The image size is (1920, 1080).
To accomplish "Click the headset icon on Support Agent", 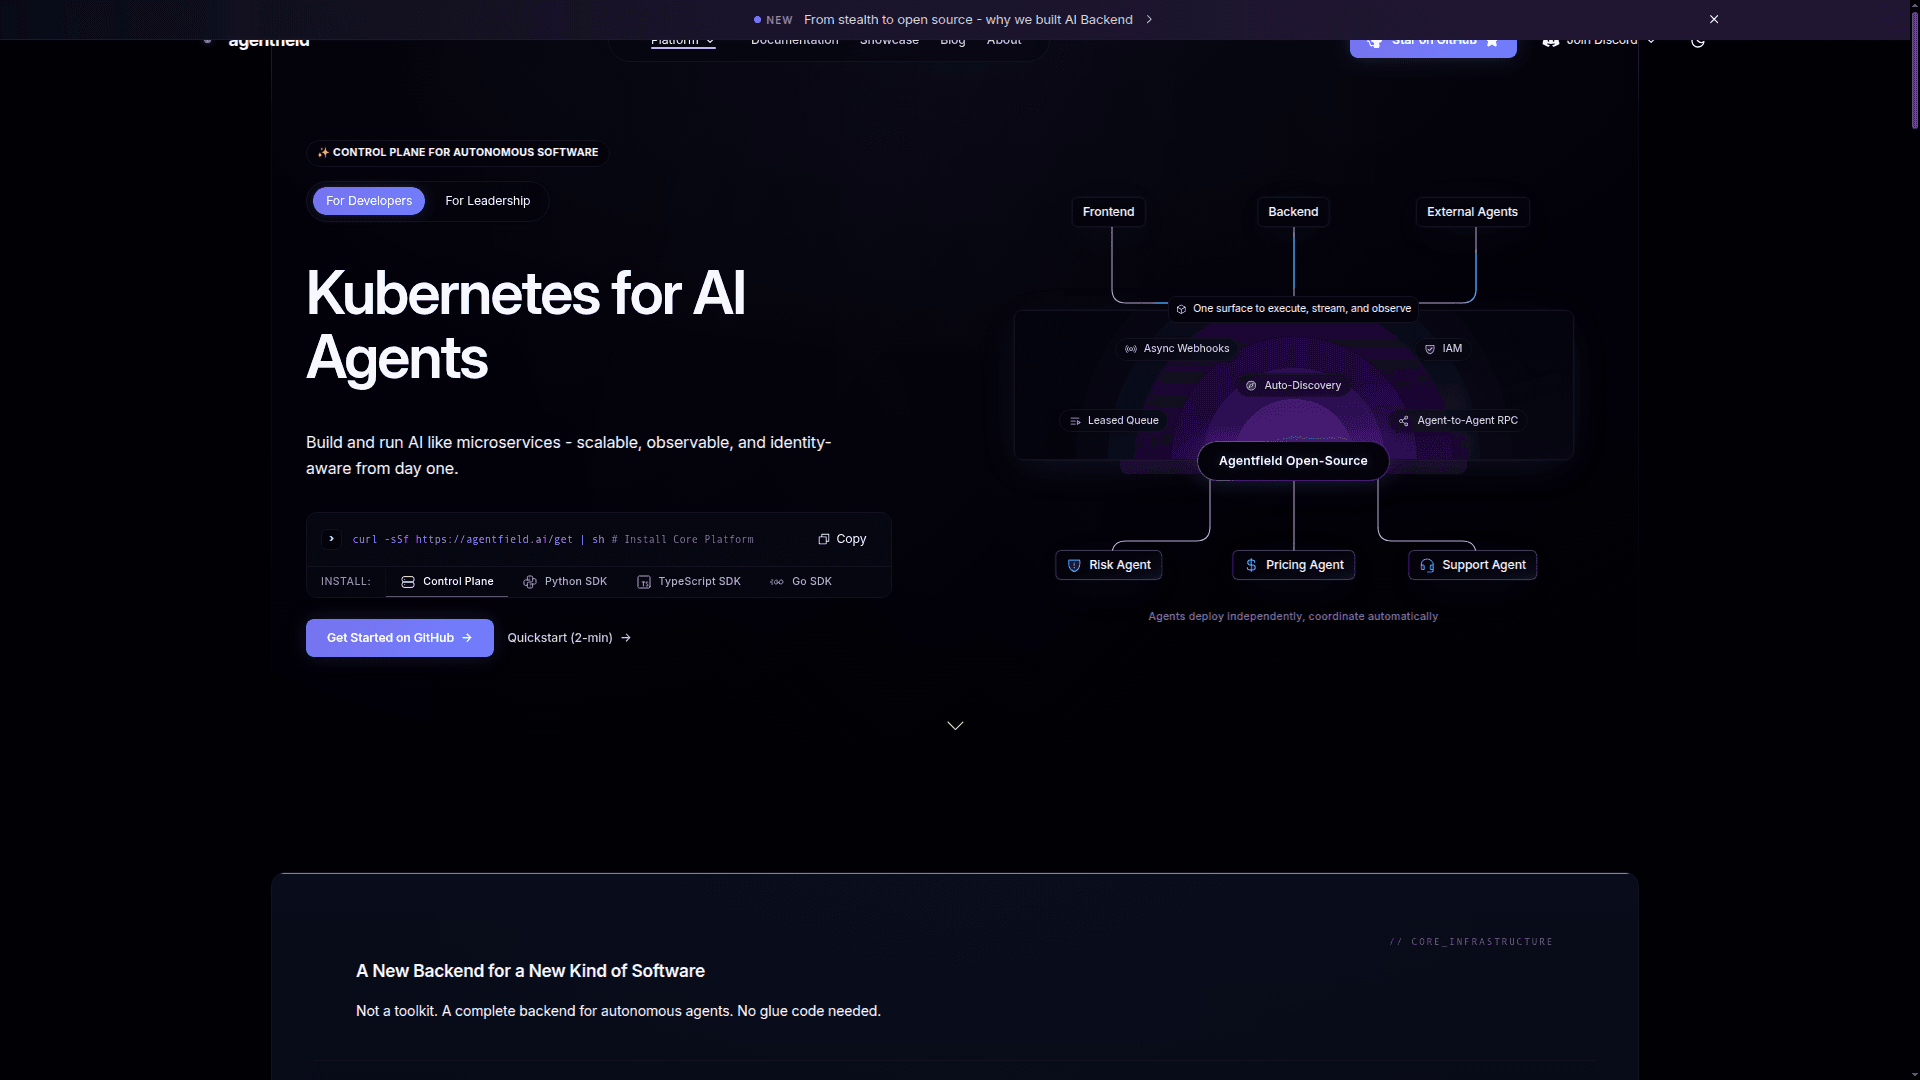I will click(1427, 565).
